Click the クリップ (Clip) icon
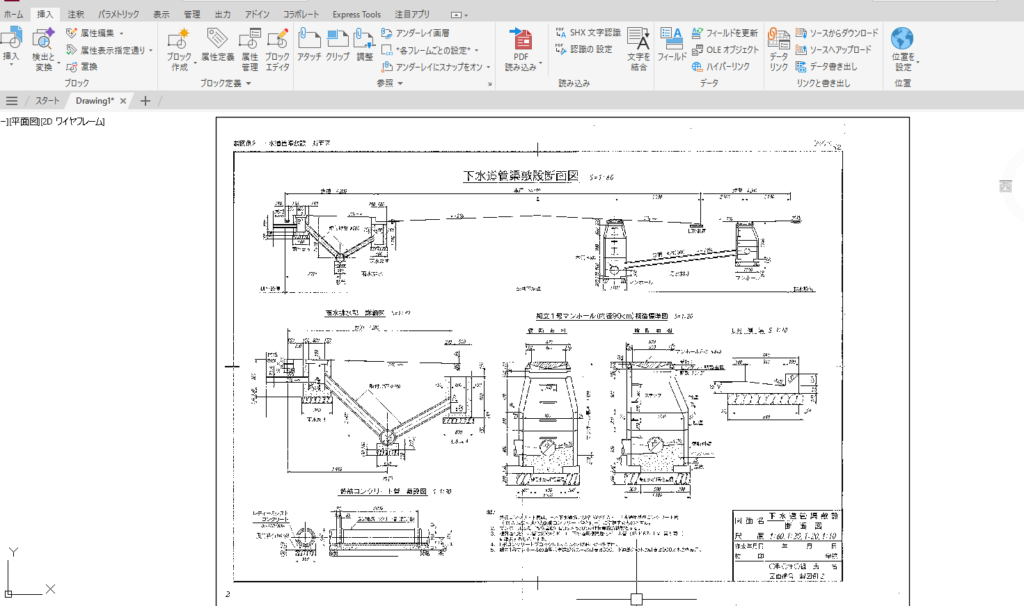Screen dimensions: 1024x606 point(338,39)
